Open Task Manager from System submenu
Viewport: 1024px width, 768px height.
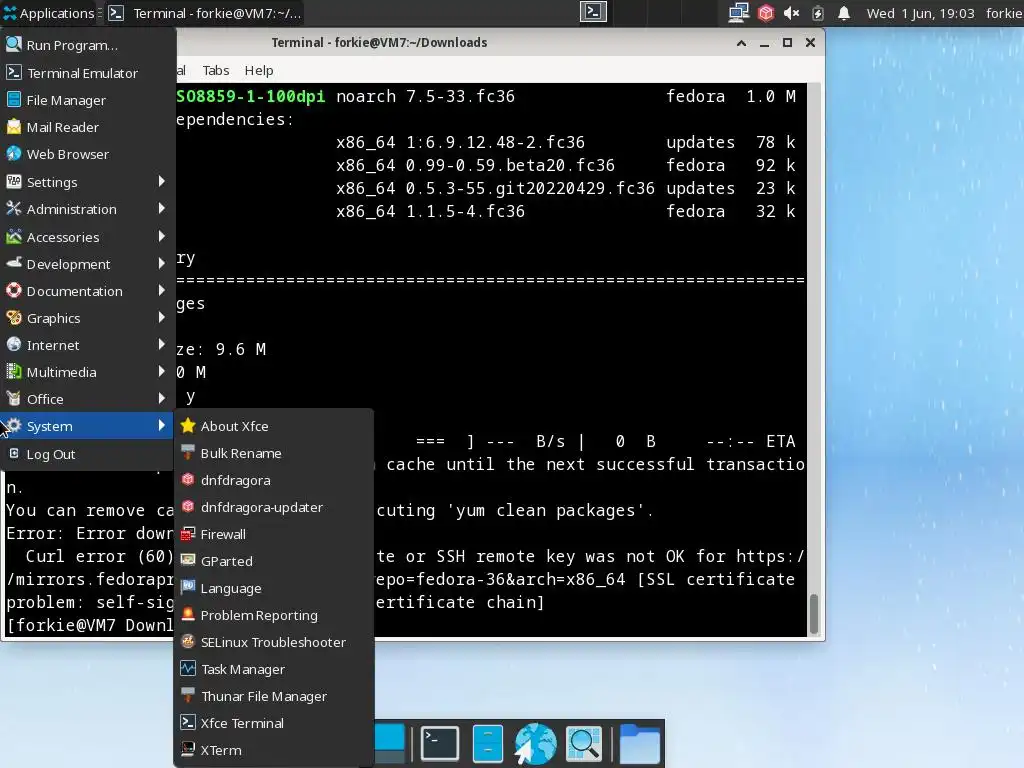(x=274, y=669)
